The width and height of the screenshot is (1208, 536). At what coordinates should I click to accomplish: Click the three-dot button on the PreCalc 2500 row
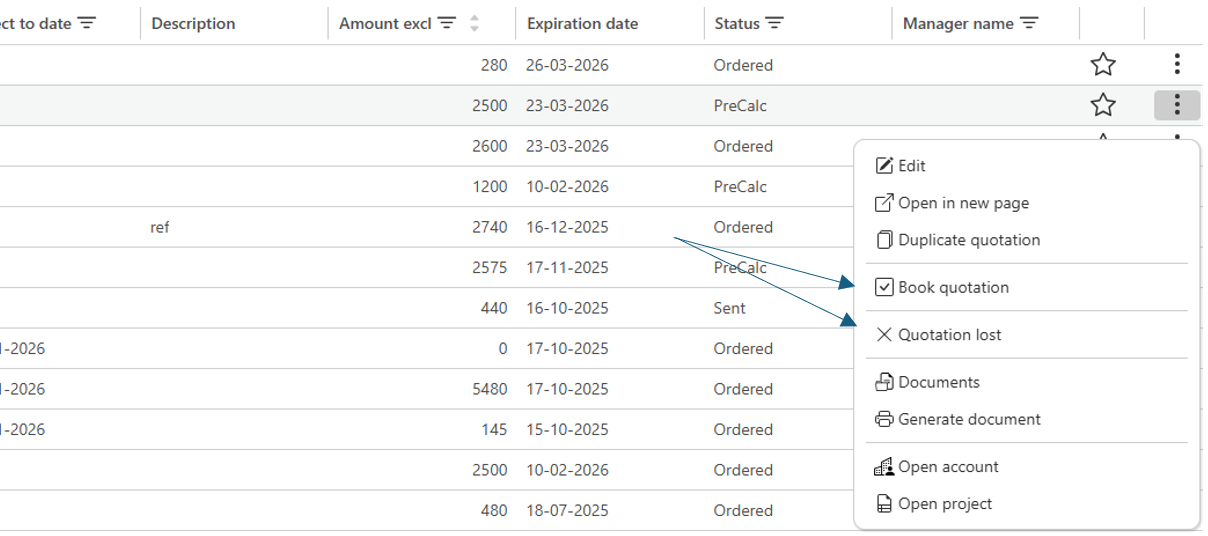[x=1177, y=105]
